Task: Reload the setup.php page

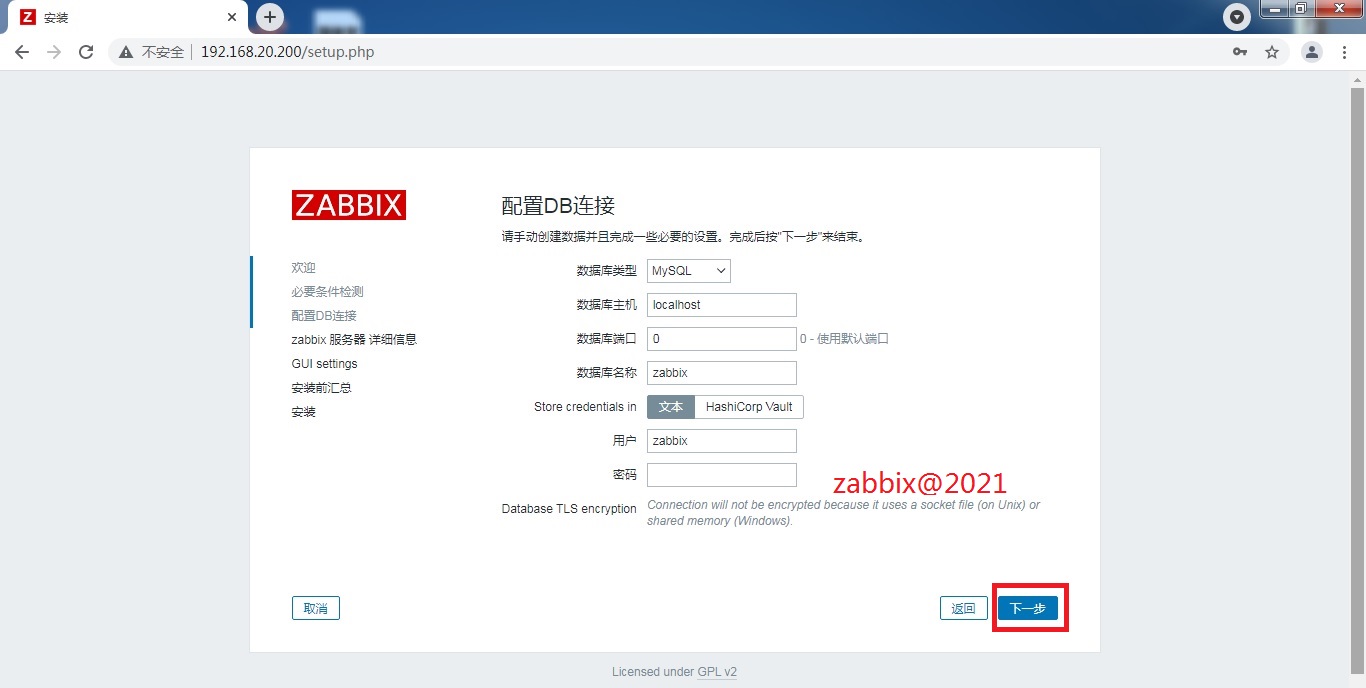Action: click(x=86, y=52)
